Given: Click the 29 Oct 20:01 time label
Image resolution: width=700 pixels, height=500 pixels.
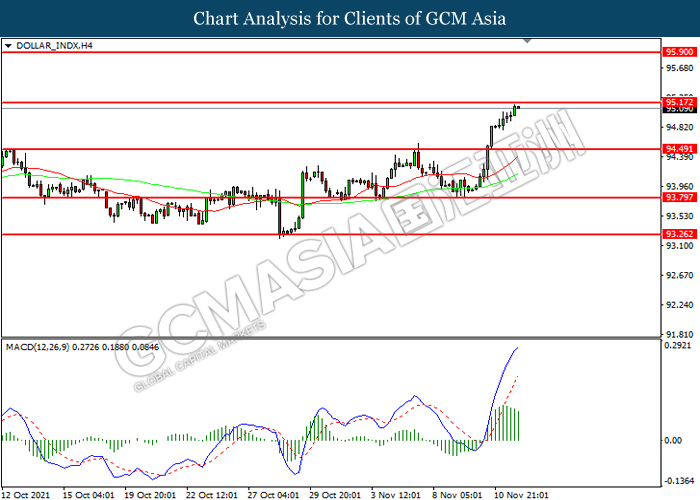Looking at the screenshot, I should (x=335, y=495).
